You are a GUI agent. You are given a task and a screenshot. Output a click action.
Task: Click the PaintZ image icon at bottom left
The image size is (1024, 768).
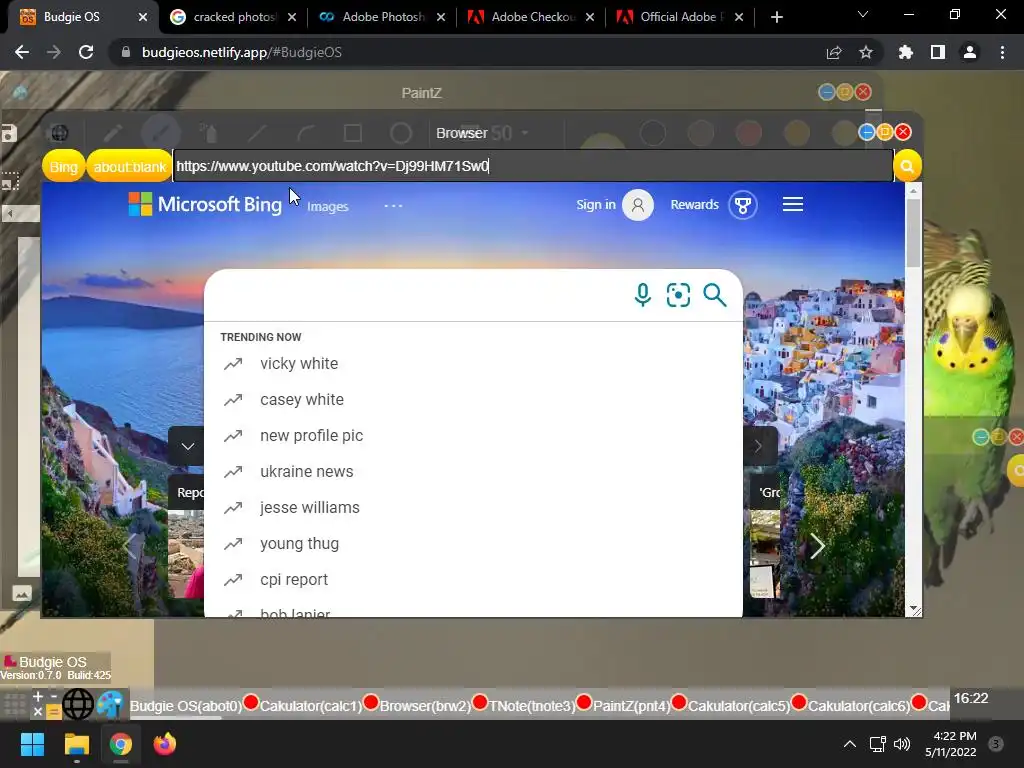(22, 593)
